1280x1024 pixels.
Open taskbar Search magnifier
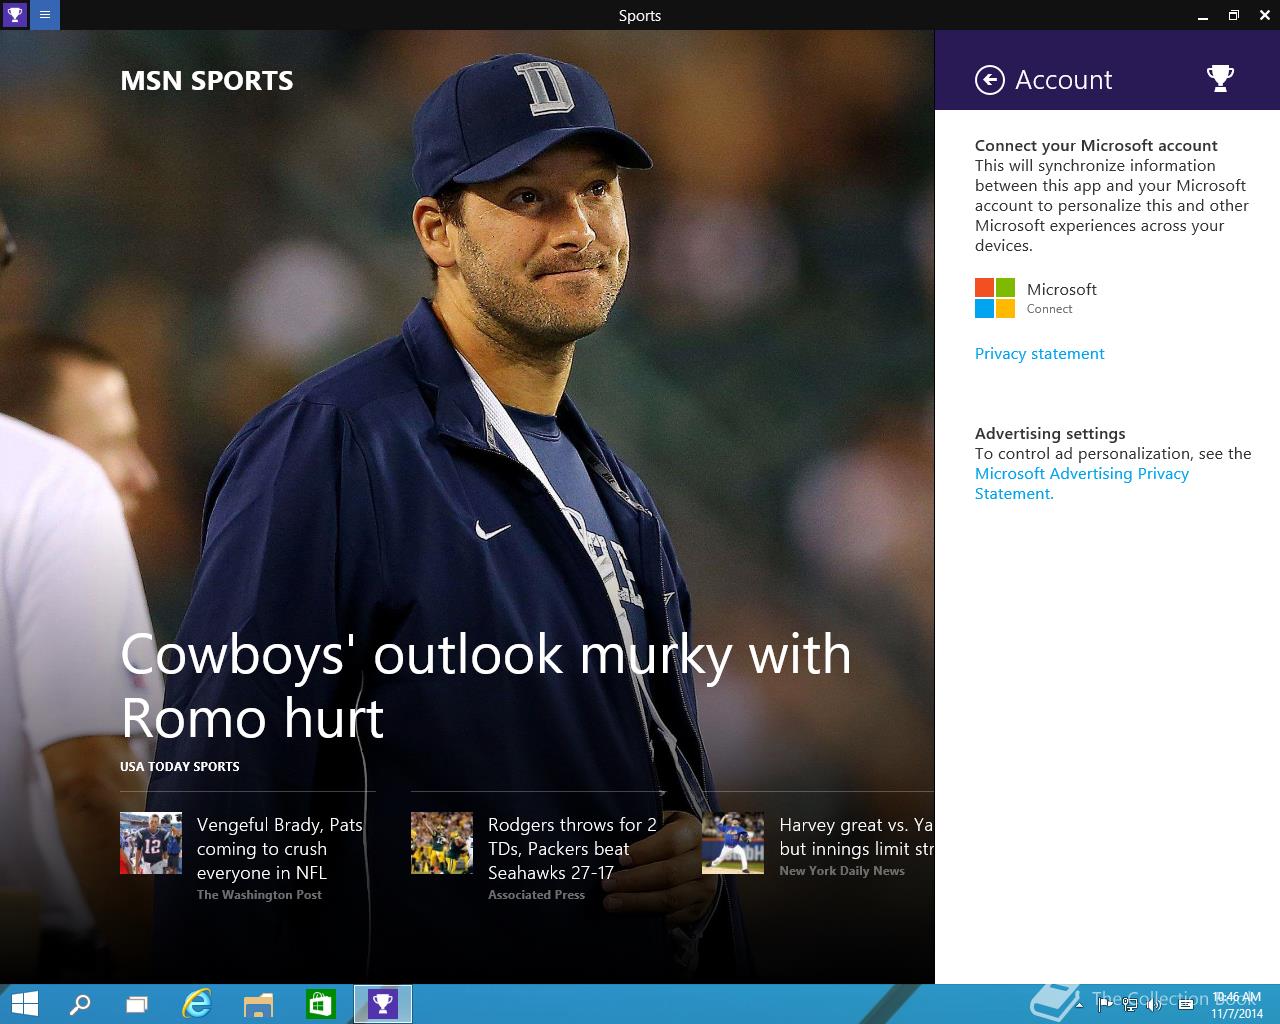coord(78,1004)
